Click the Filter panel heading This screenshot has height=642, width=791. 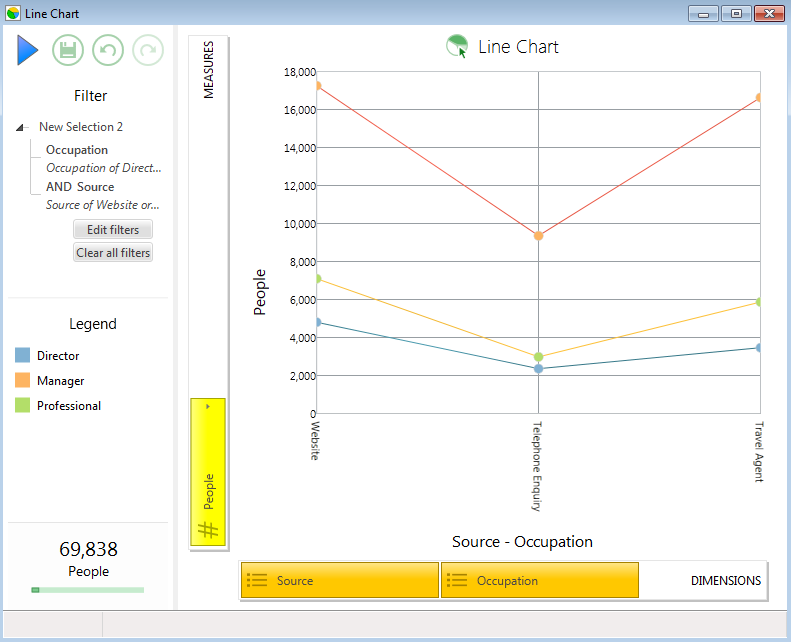click(x=90, y=96)
